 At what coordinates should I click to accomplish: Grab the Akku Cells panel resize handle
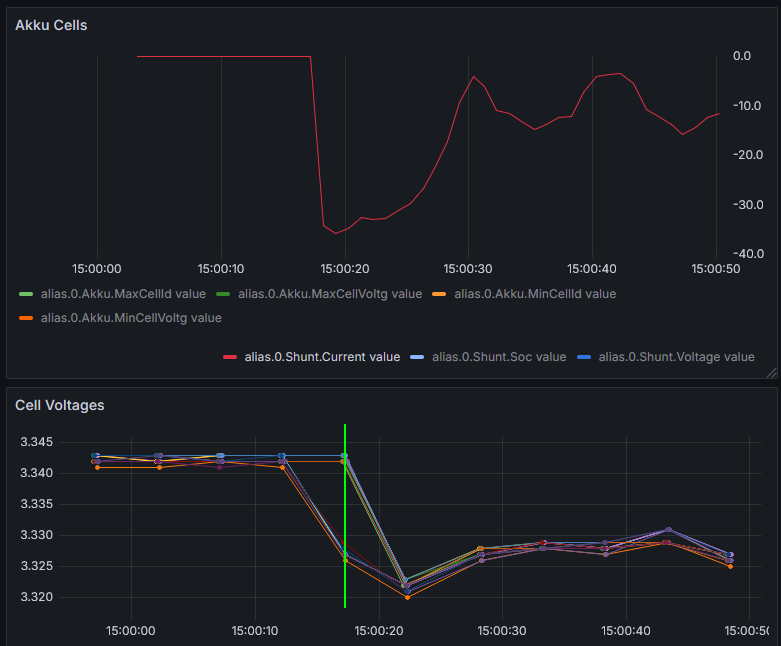(771, 372)
